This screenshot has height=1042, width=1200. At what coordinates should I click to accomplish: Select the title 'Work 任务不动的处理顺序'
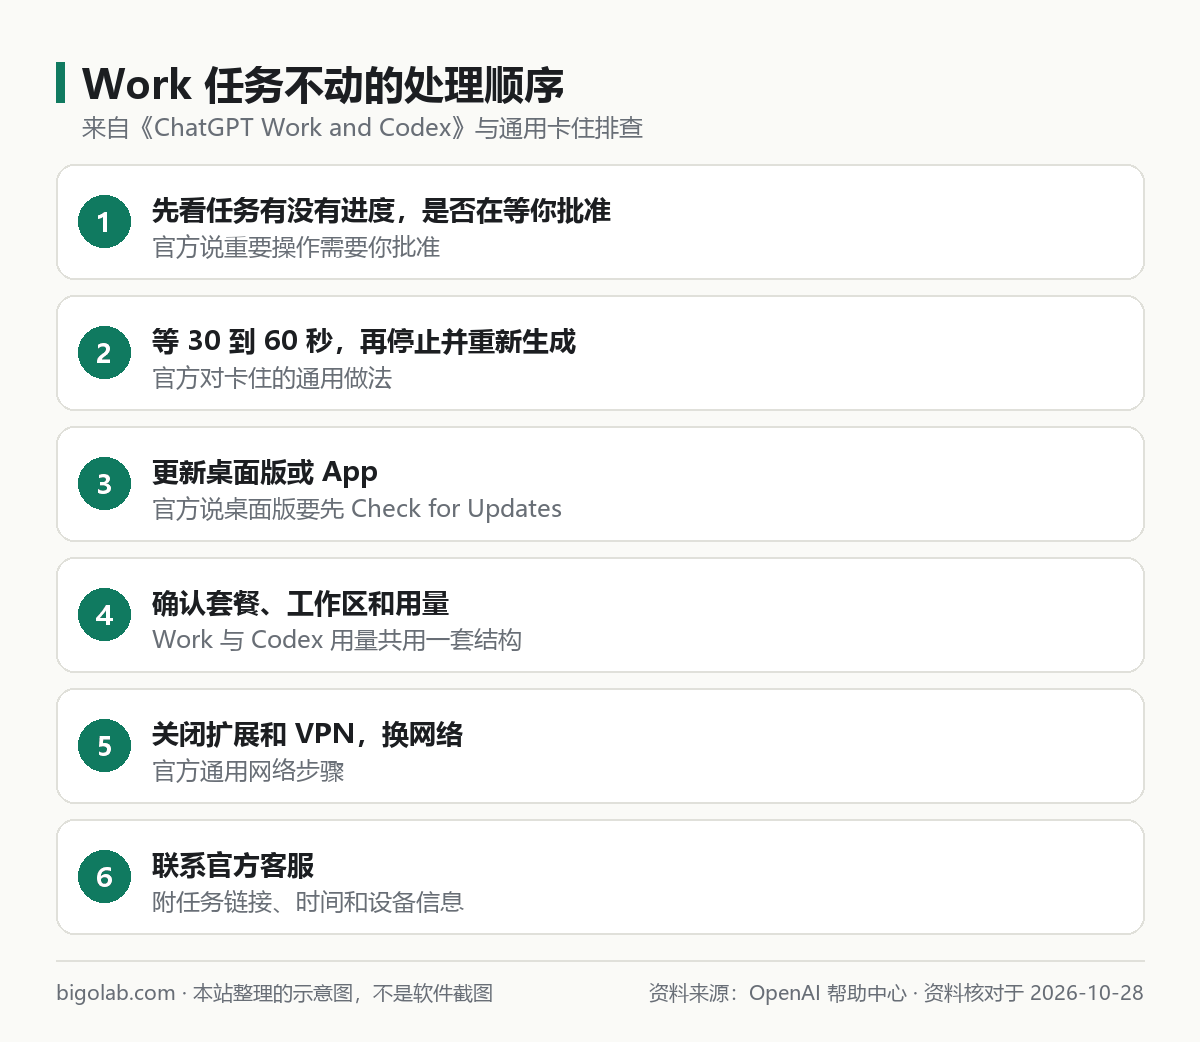click(x=323, y=85)
